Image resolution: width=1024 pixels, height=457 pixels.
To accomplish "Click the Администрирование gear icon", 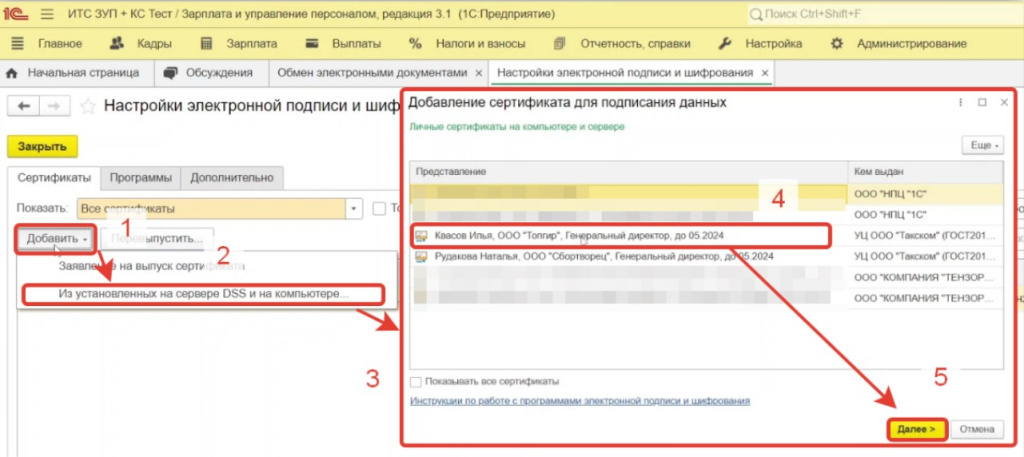I will tap(837, 44).
